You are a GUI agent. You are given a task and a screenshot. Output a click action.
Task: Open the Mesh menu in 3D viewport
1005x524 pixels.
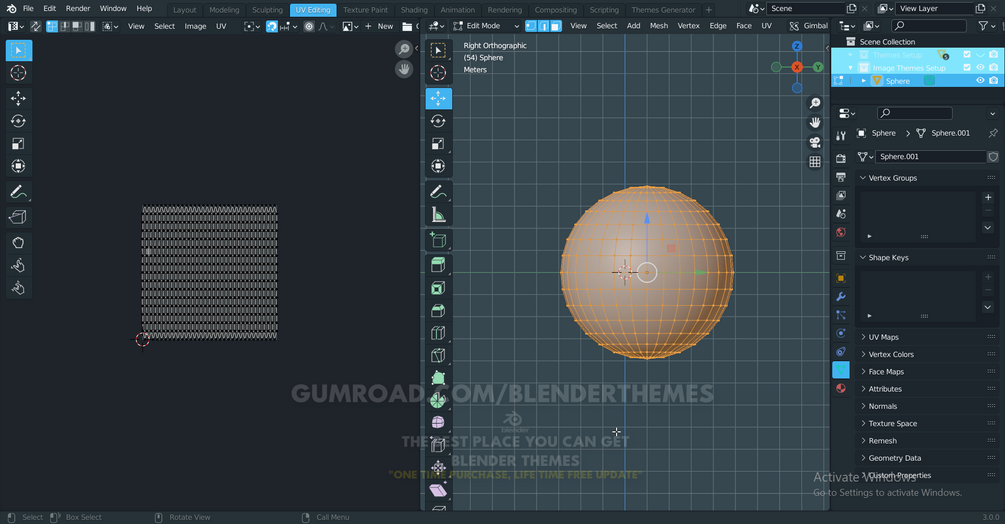click(x=658, y=26)
